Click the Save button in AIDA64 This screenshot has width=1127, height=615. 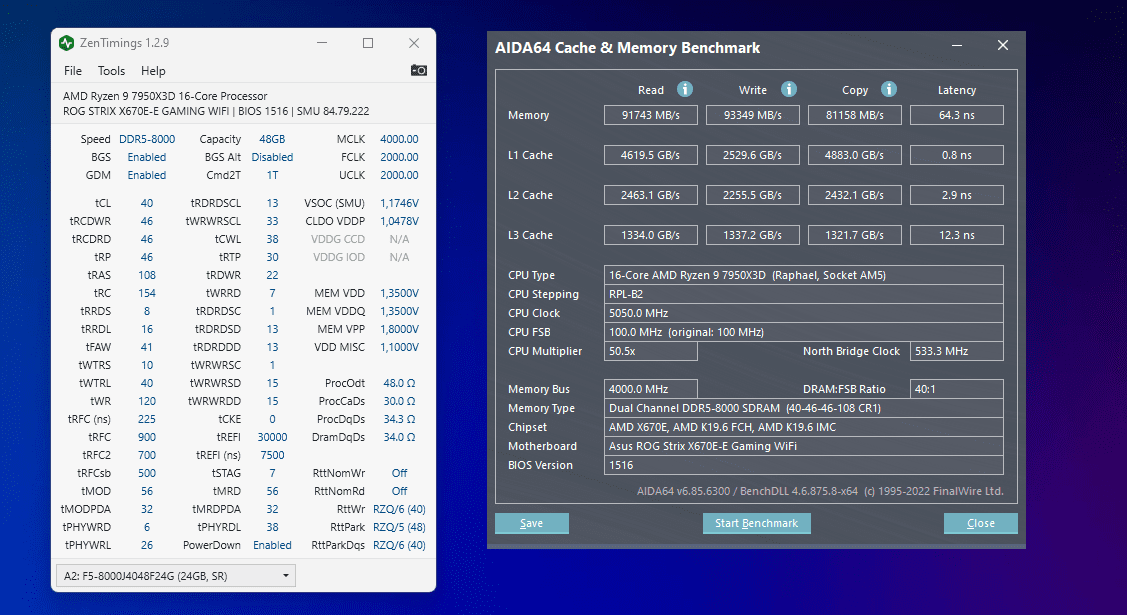click(x=532, y=523)
